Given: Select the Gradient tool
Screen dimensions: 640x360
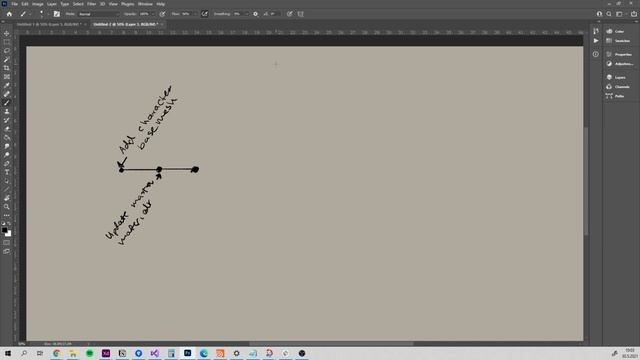Looking at the screenshot, I should (x=7, y=138).
